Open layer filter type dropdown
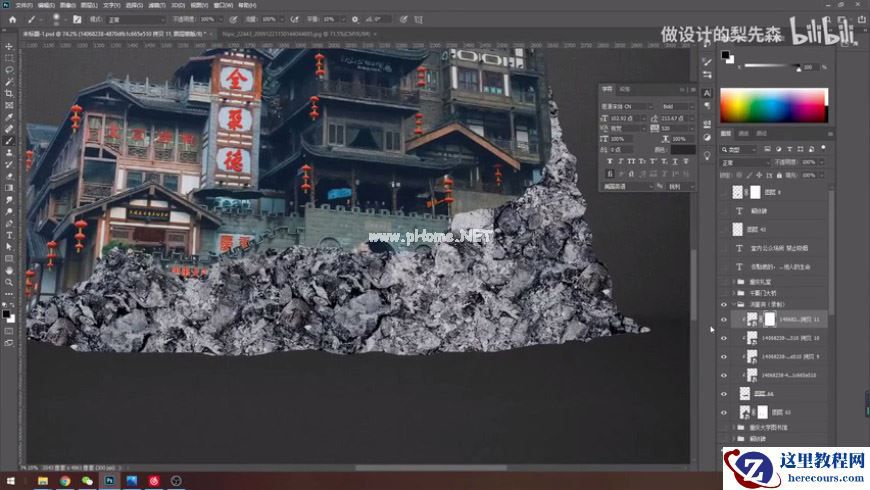The width and height of the screenshot is (870, 490). coord(739,149)
